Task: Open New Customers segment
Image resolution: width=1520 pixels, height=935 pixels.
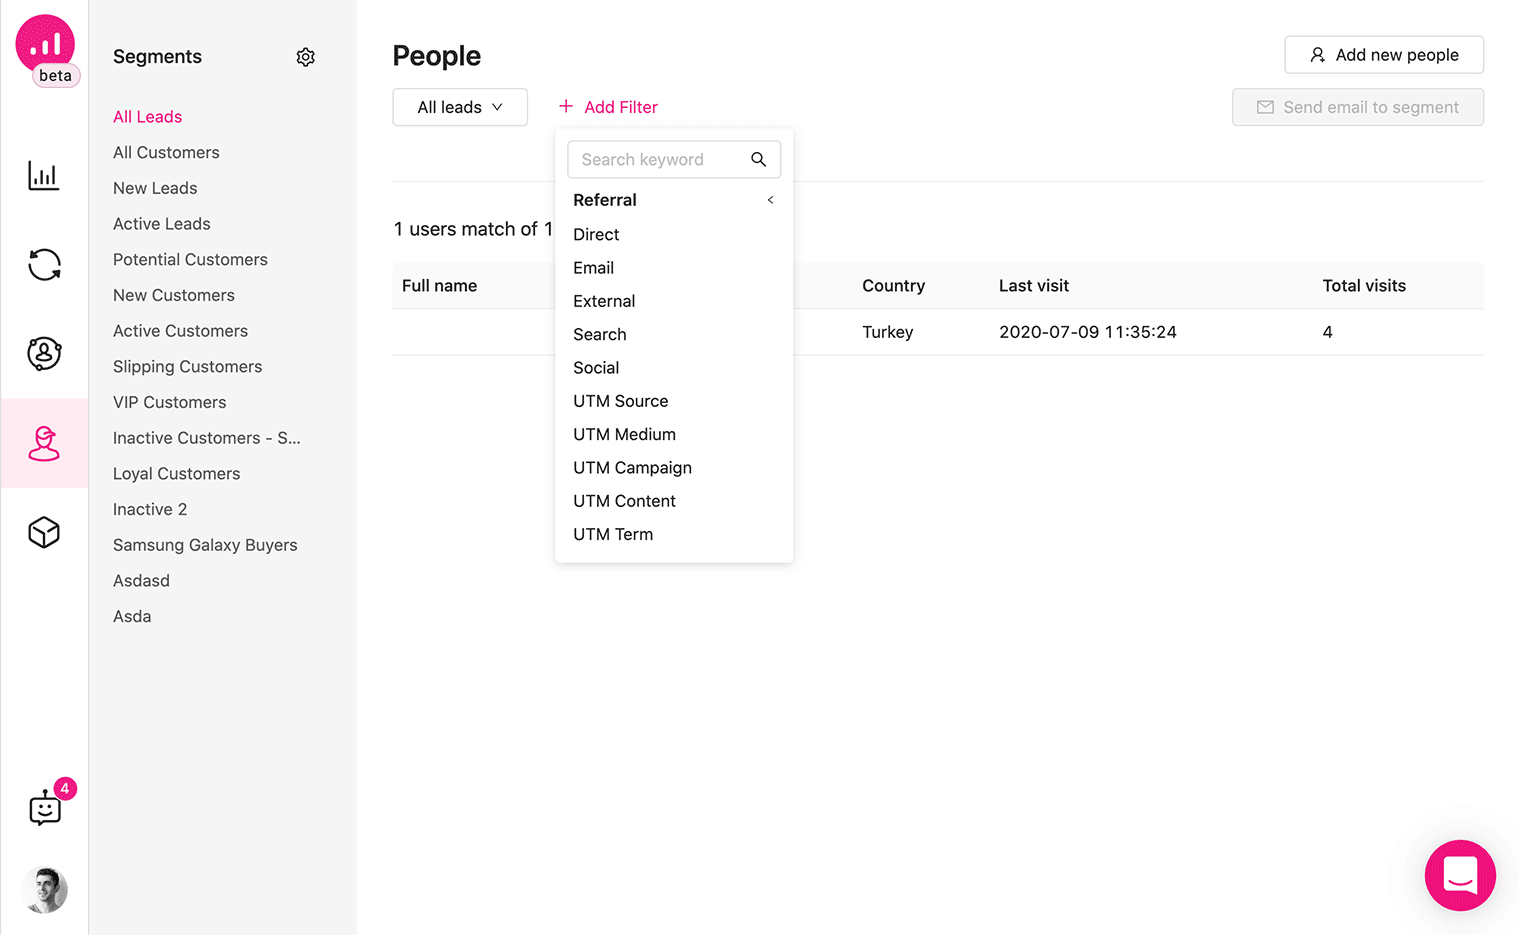Action: pos(174,295)
